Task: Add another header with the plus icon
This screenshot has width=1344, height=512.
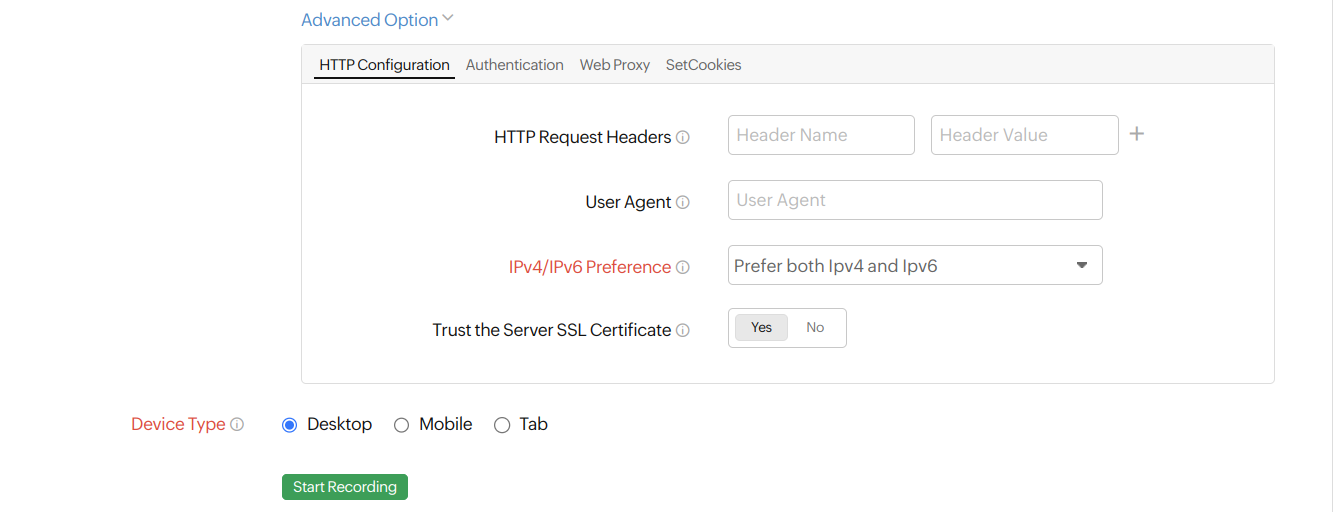Action: [1136, 134]
